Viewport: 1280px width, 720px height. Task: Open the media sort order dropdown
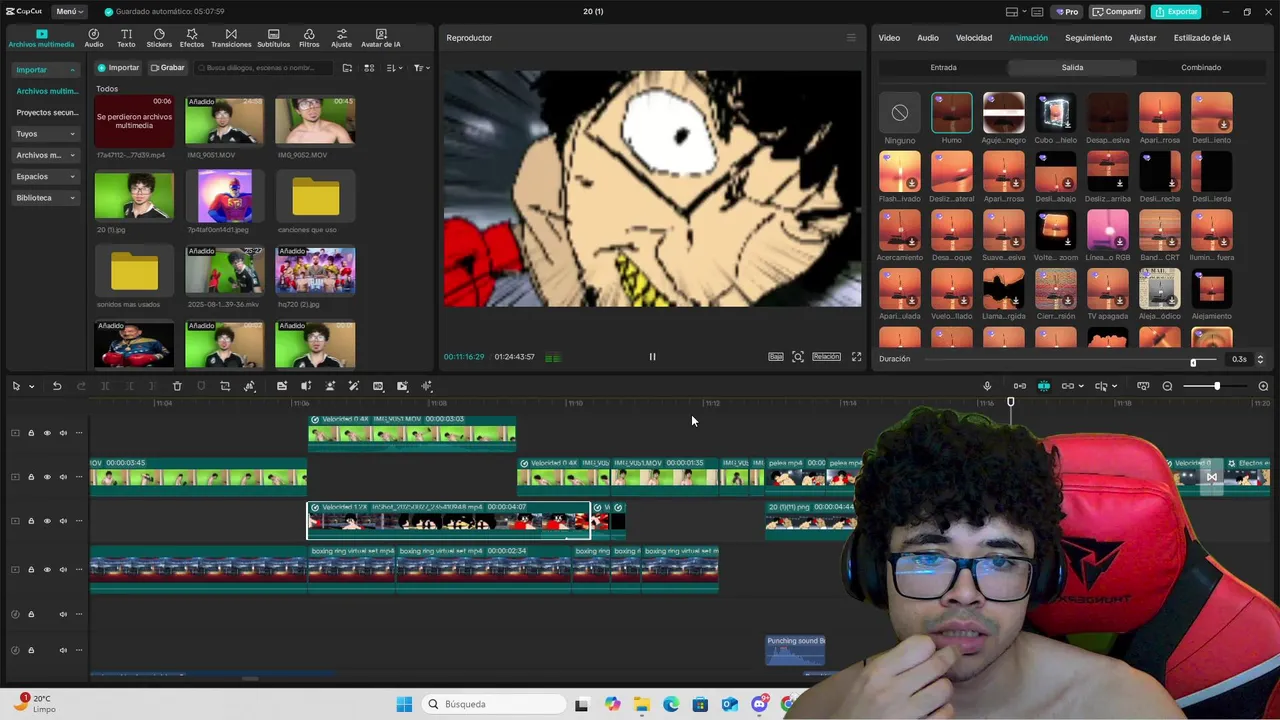click(x=394, y=68)
